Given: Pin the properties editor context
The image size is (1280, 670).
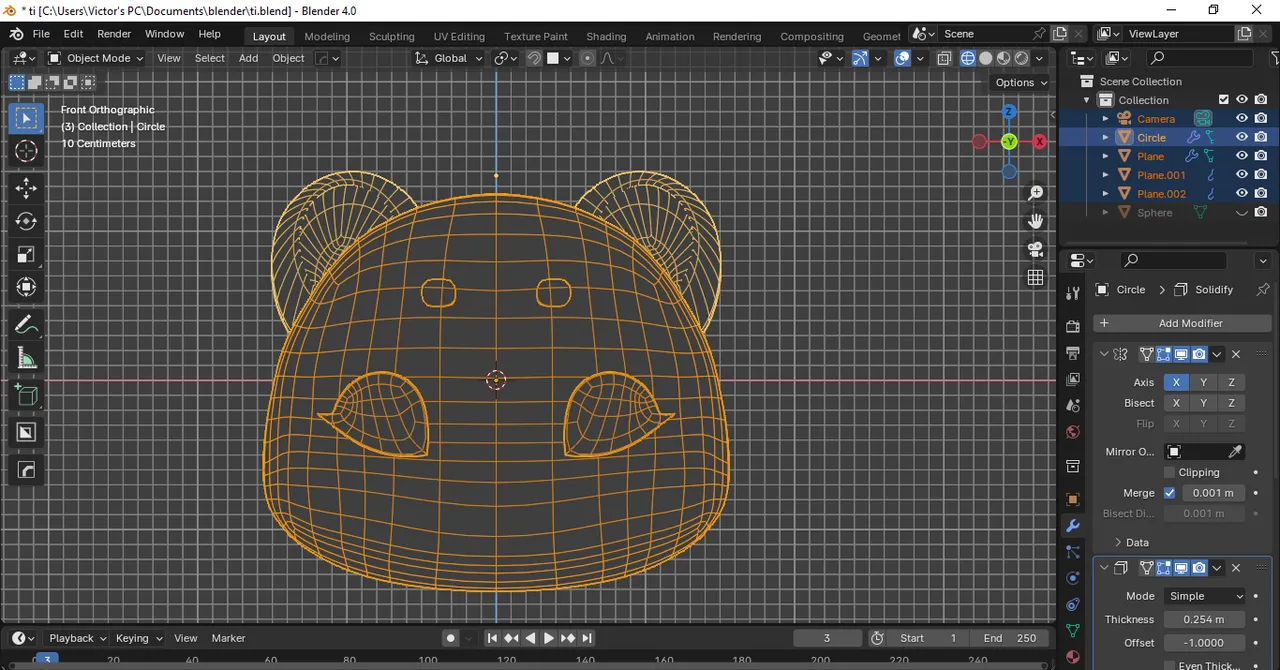Looking at the screenshot, I should pos(1262,290).
